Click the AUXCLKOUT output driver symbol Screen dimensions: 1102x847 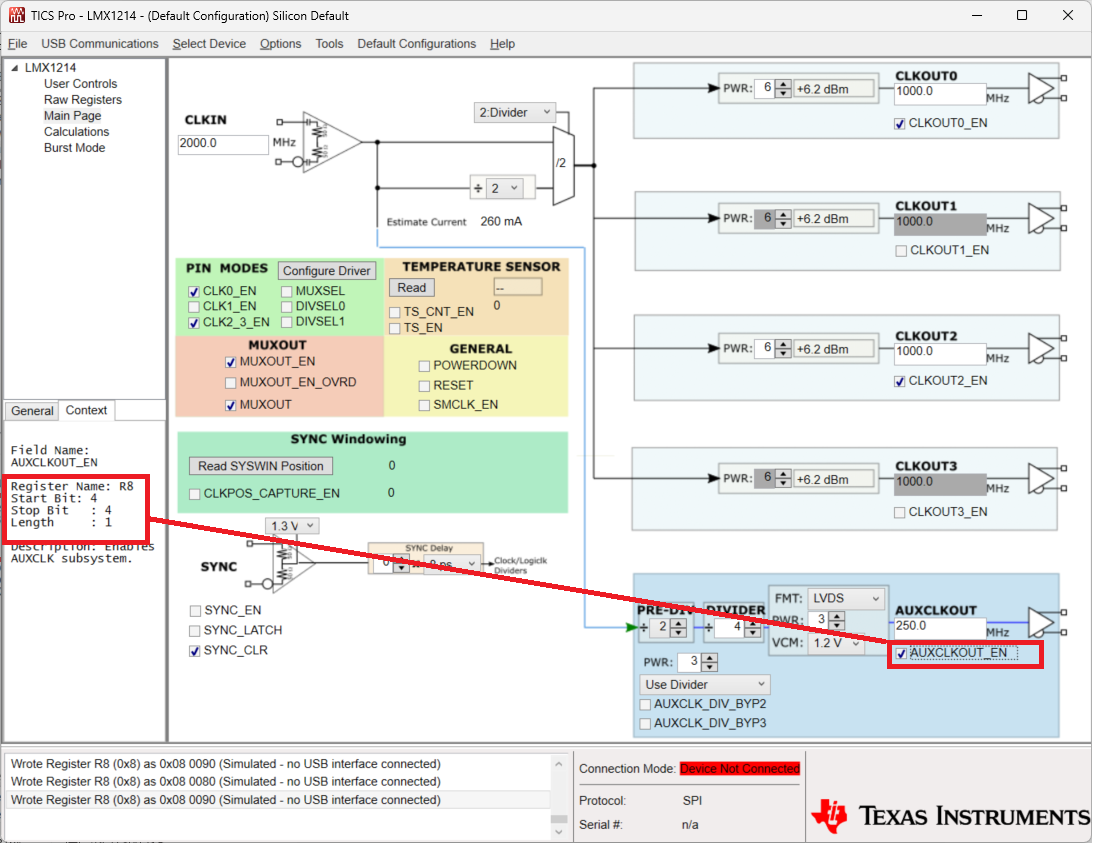(x=1042, y=623)
